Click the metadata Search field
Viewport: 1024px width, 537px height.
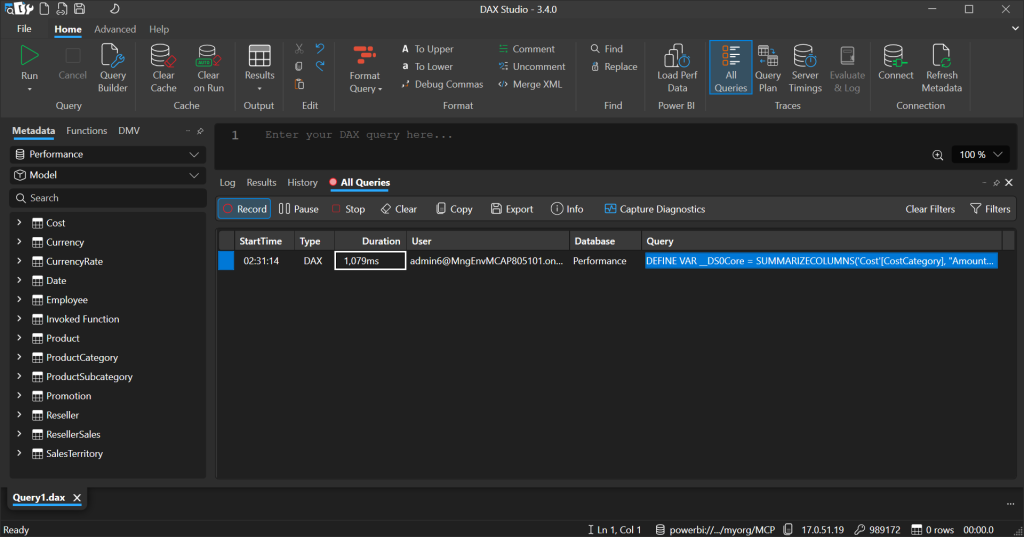(x=107, y=198)
